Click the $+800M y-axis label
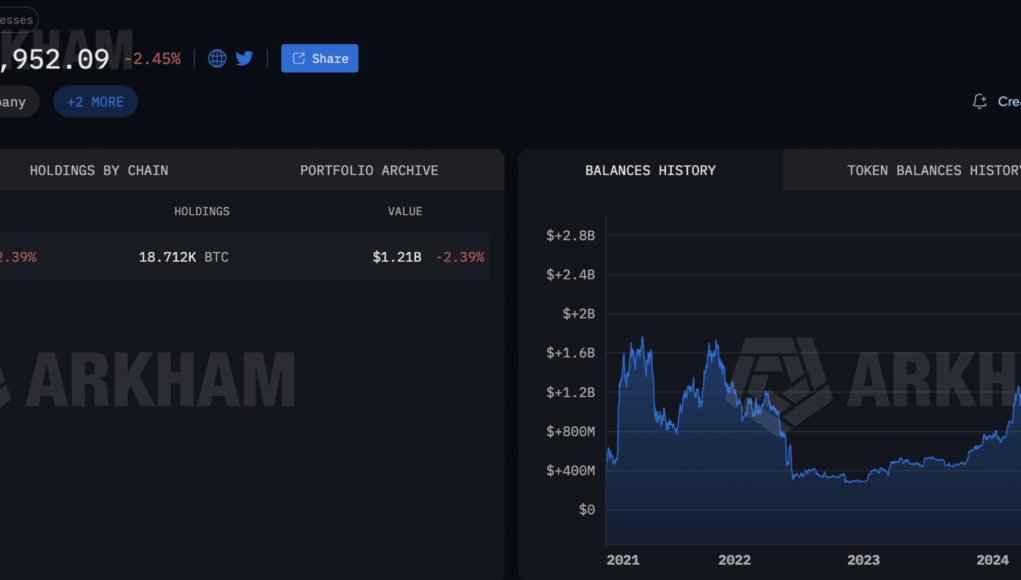 pos(570,432)
